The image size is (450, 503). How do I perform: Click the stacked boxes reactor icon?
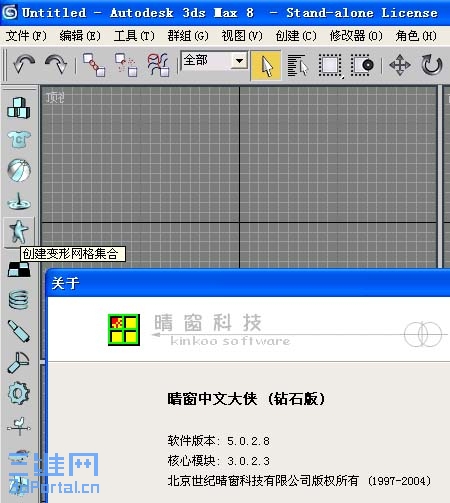[x=19, y=108]
